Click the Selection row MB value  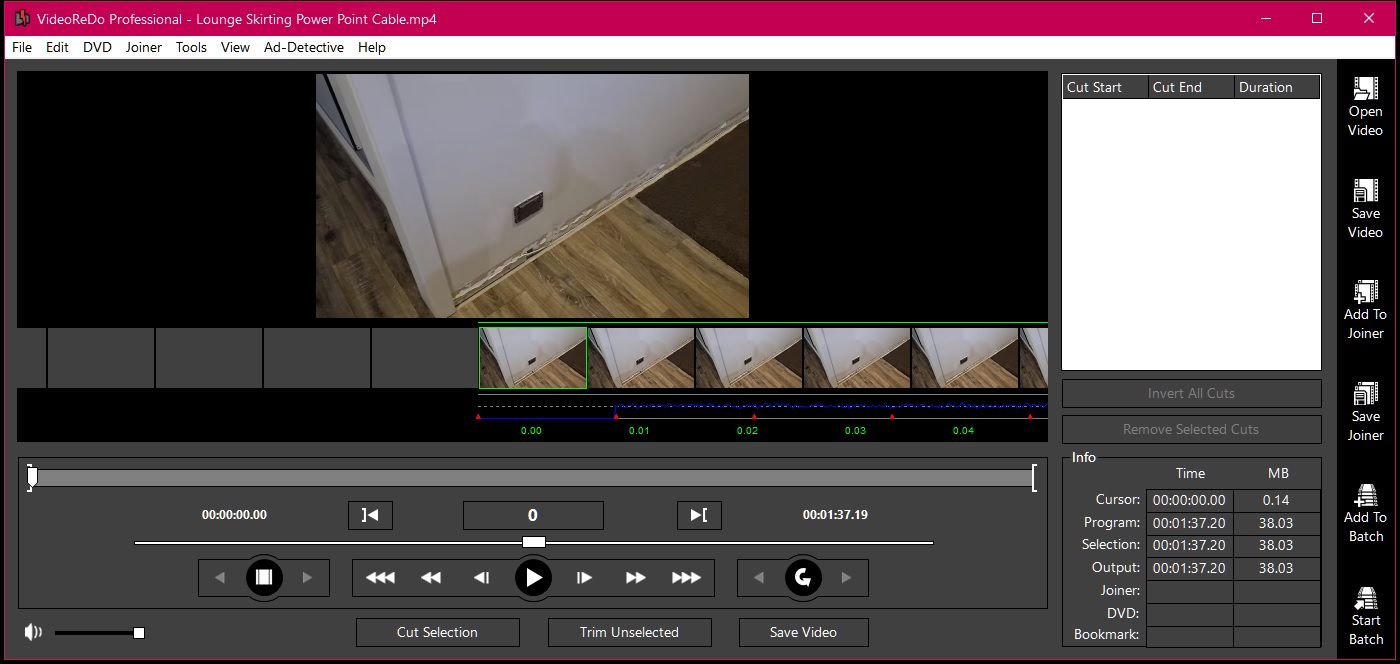click(x=1277, y=545)
